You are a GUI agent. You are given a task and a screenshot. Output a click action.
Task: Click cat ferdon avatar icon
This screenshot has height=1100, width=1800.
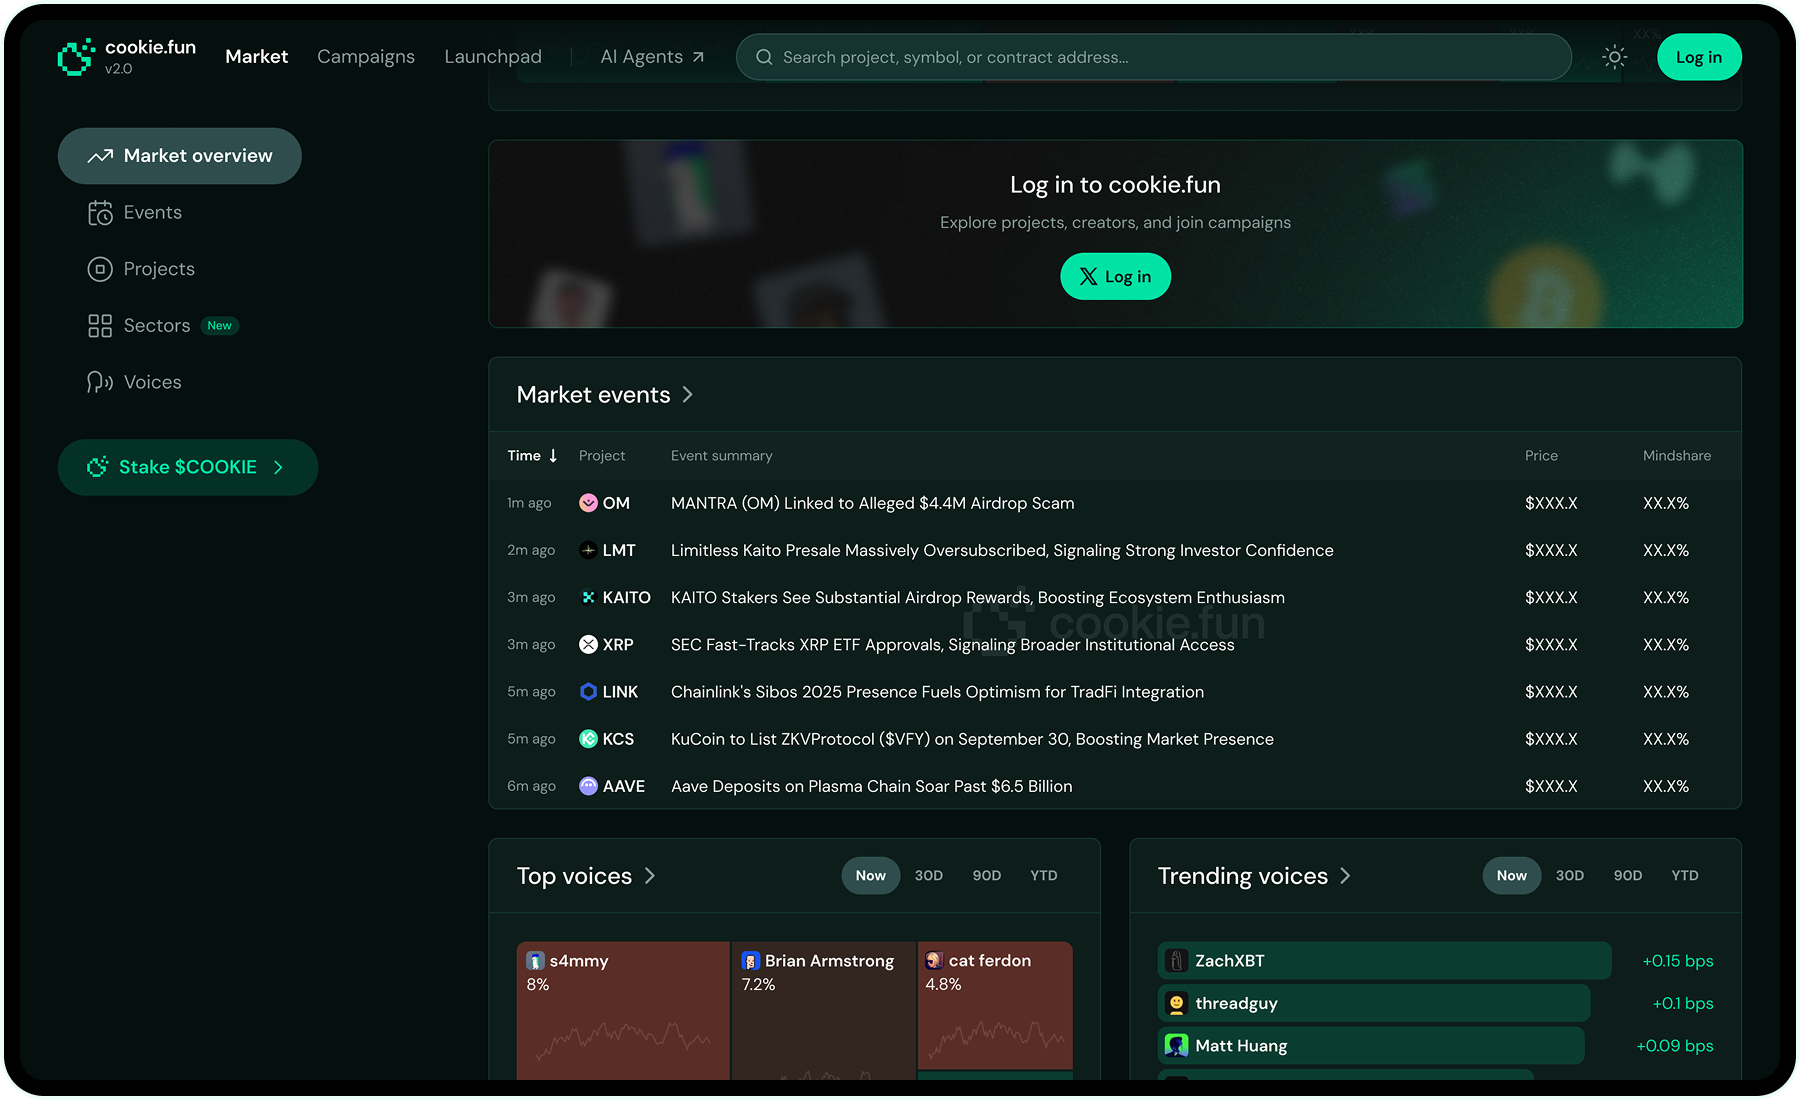click(x=934, y=960)
